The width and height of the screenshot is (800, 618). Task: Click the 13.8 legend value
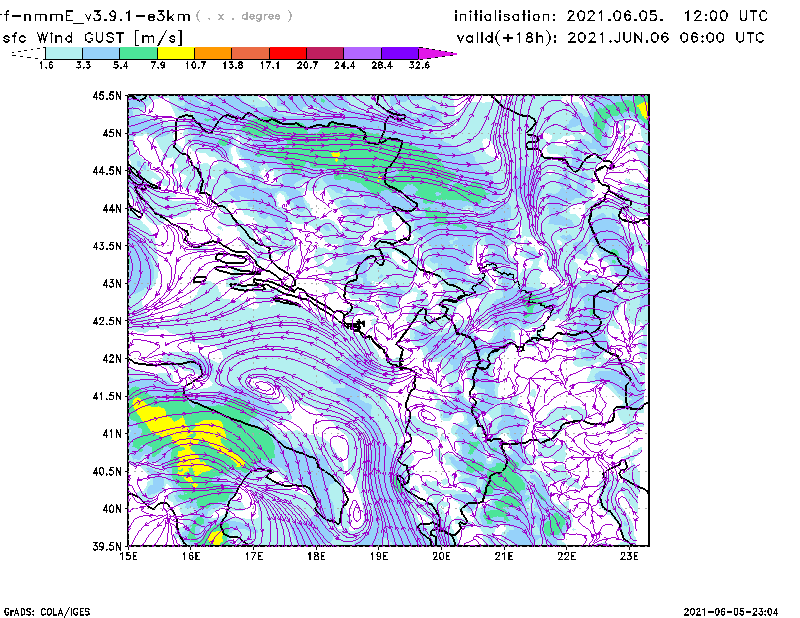pyautogui.click(x=233, y=65)
